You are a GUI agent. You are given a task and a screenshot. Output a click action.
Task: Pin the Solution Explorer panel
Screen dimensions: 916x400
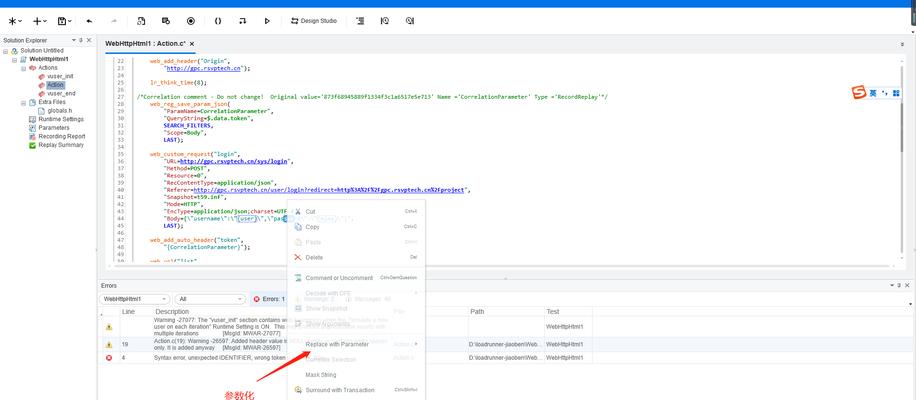[x=81, y=40]
